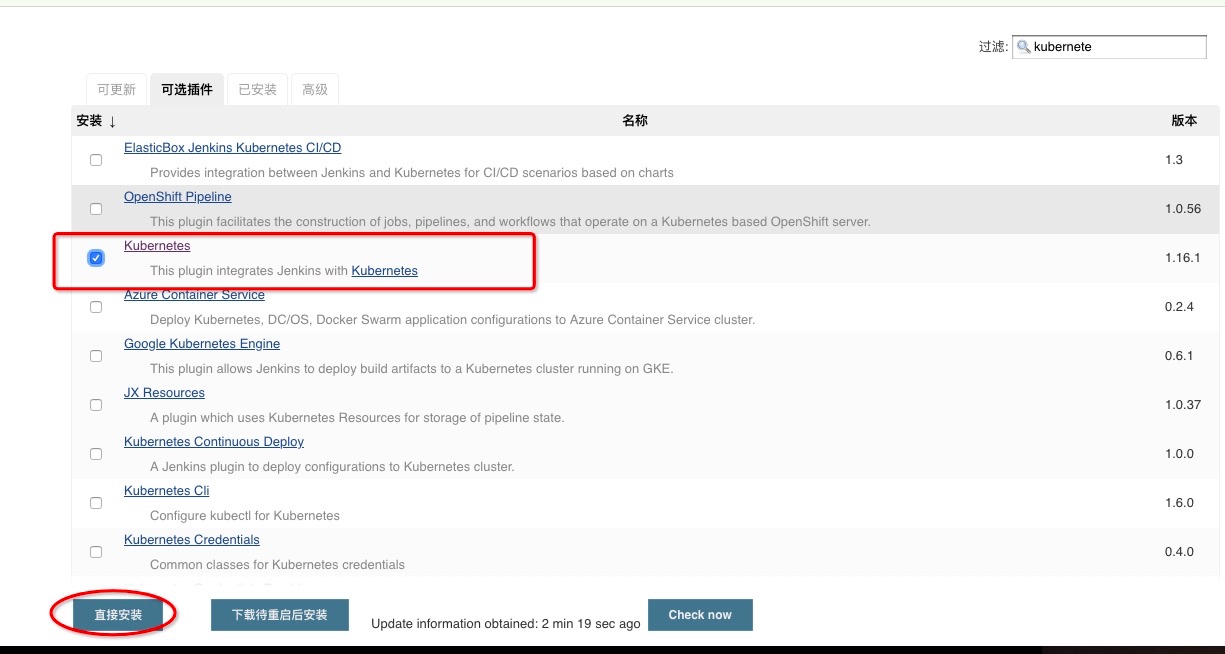
Task: Follow Kubernetes link in plugin description
Action: (x=385, y=271)
